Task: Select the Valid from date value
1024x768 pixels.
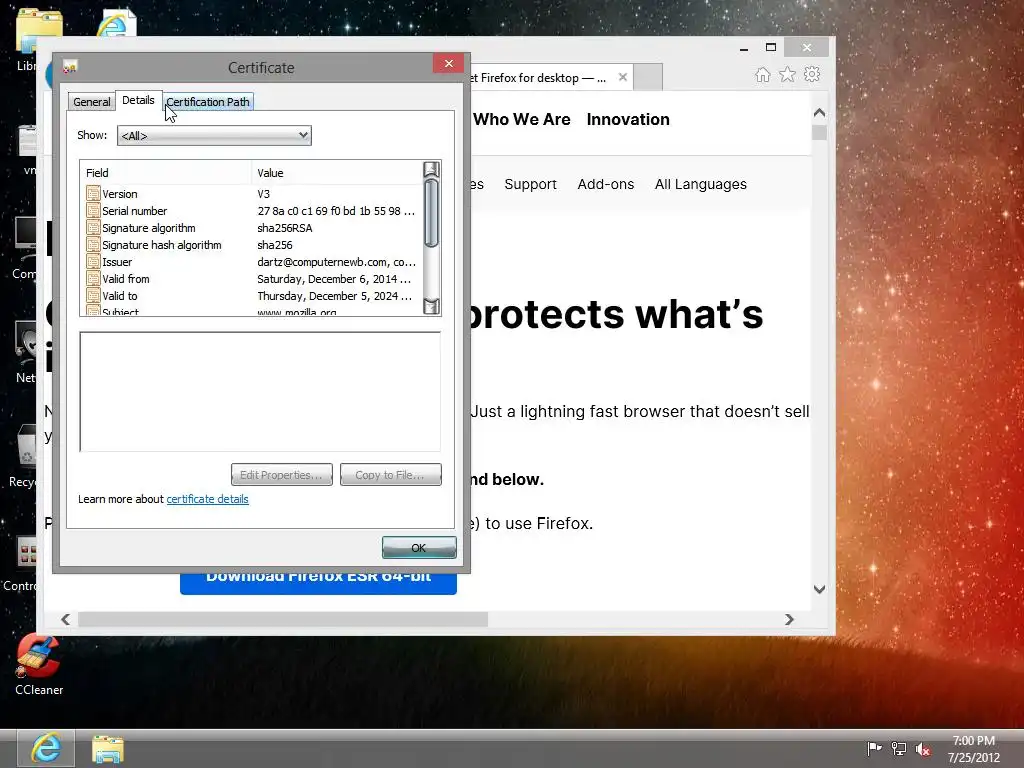Action: (334, 279)
